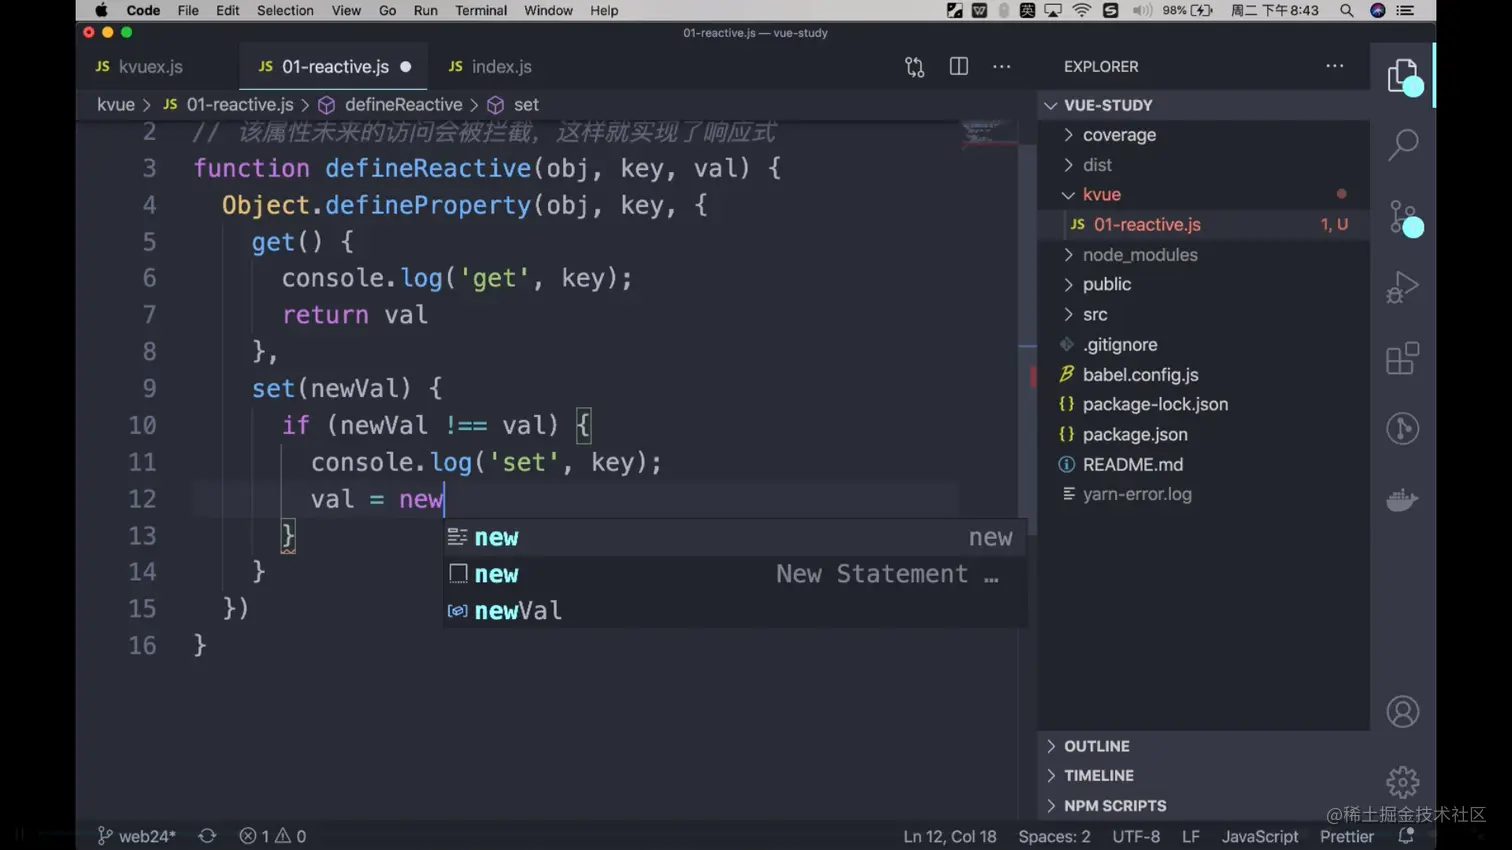Change end of line sequence LF
The width and height of the screenshot is (1512, 850).
(1191, 836)
